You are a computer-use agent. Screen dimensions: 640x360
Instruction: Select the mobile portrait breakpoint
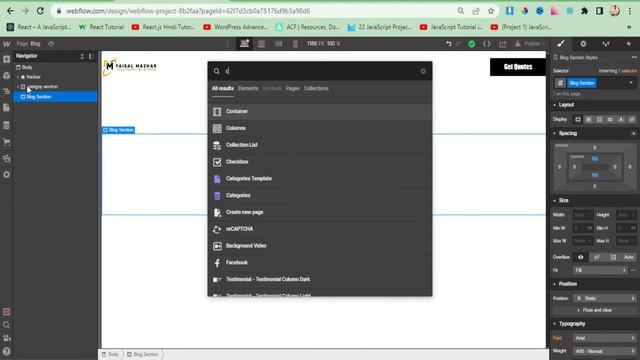(296, 44)
